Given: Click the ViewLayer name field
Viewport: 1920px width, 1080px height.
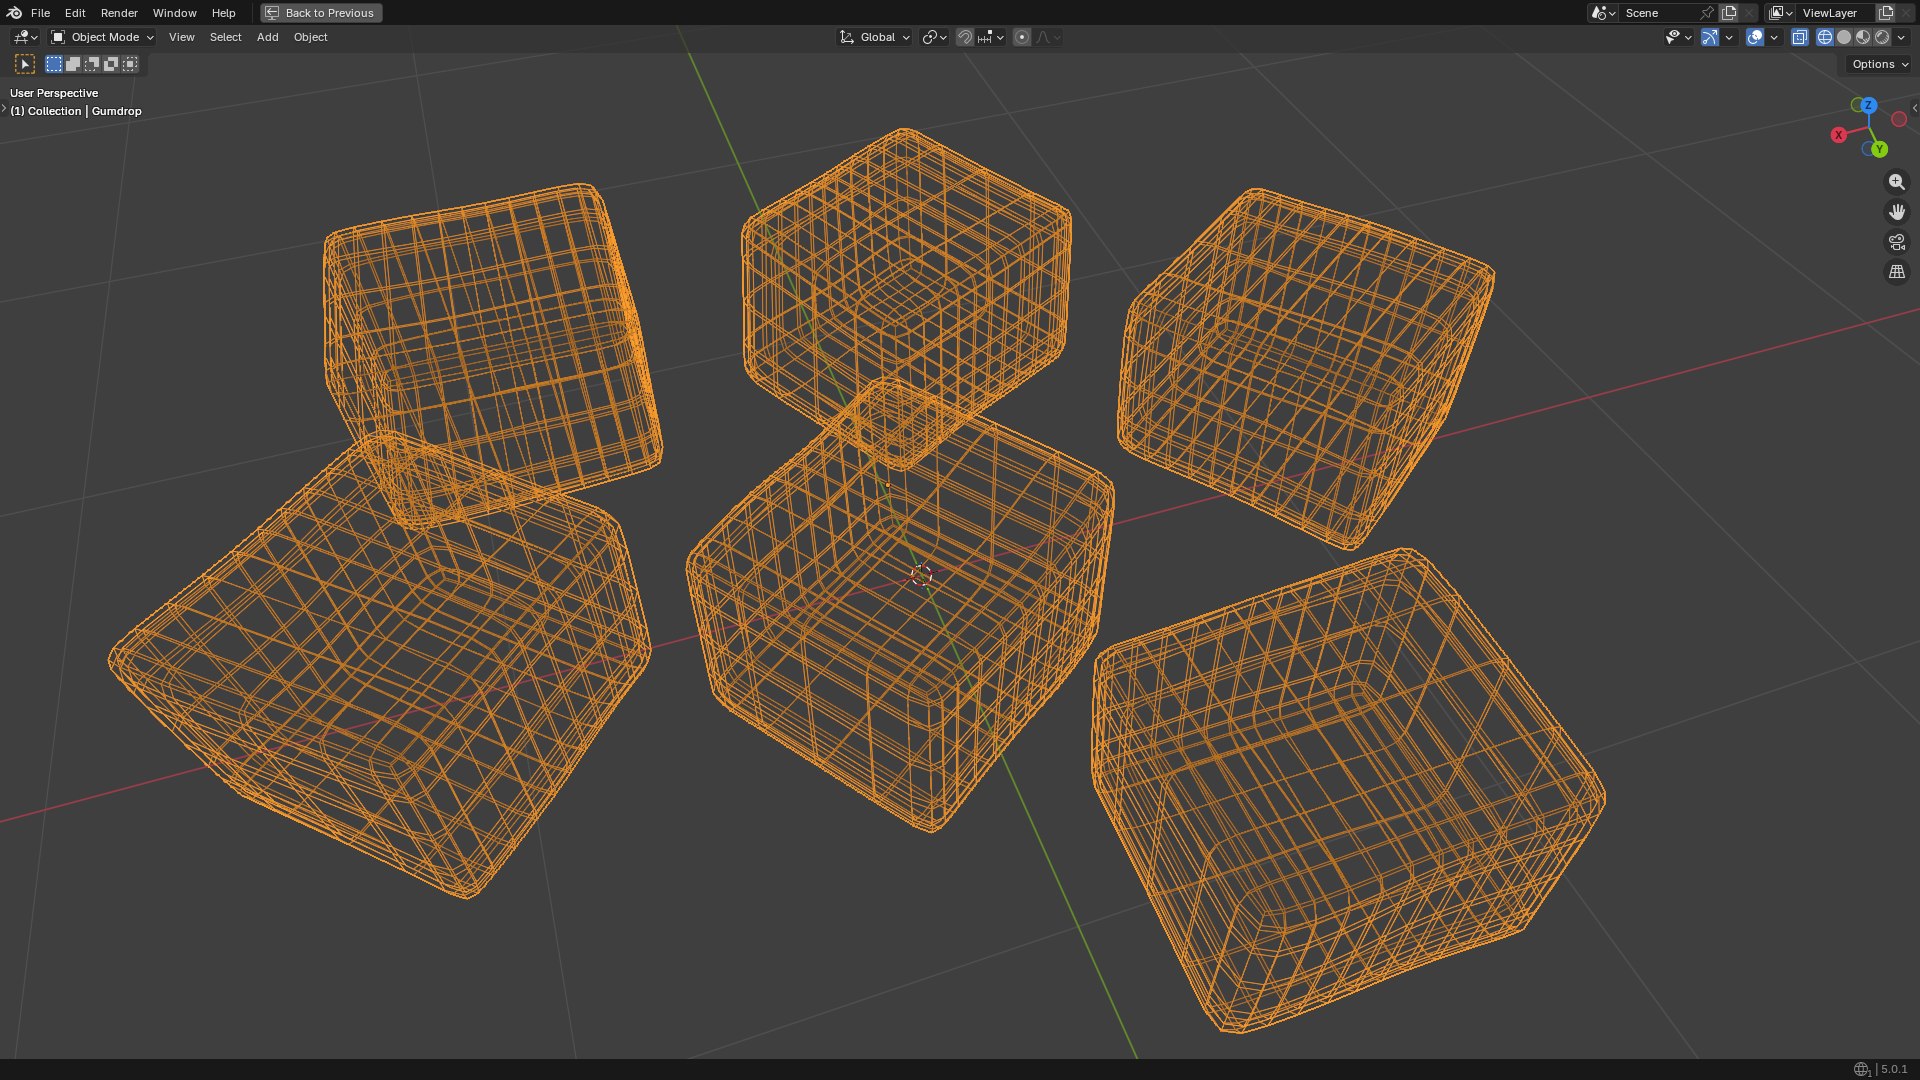Looking at the screenshot, I should [1836, 13].
